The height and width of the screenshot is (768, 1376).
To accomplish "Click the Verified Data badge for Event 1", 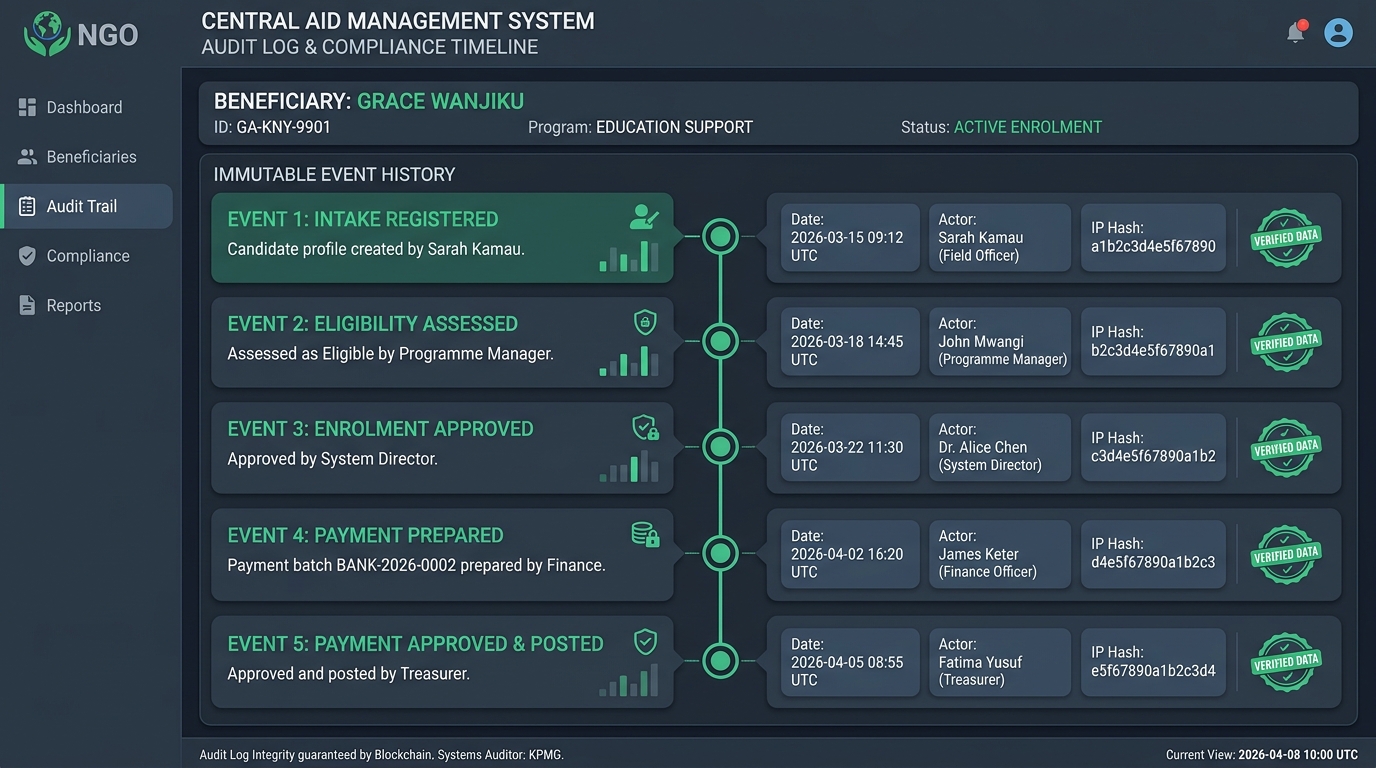I will (x=1286, y=237).
